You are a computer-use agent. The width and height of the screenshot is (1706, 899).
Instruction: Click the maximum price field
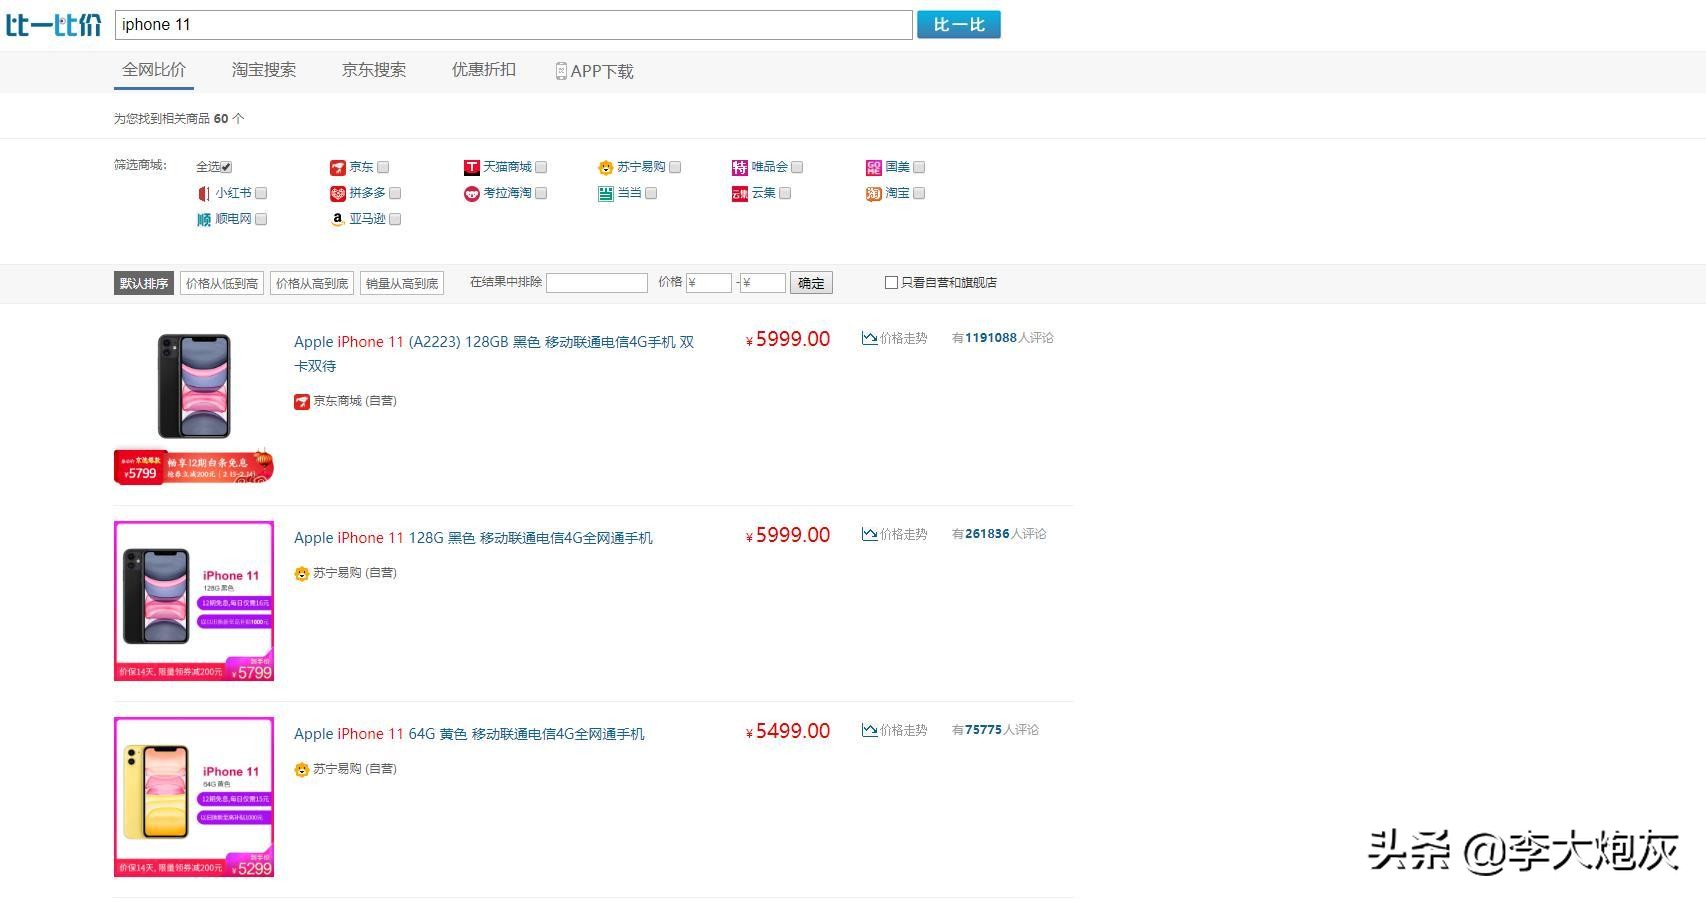(763, 283)
